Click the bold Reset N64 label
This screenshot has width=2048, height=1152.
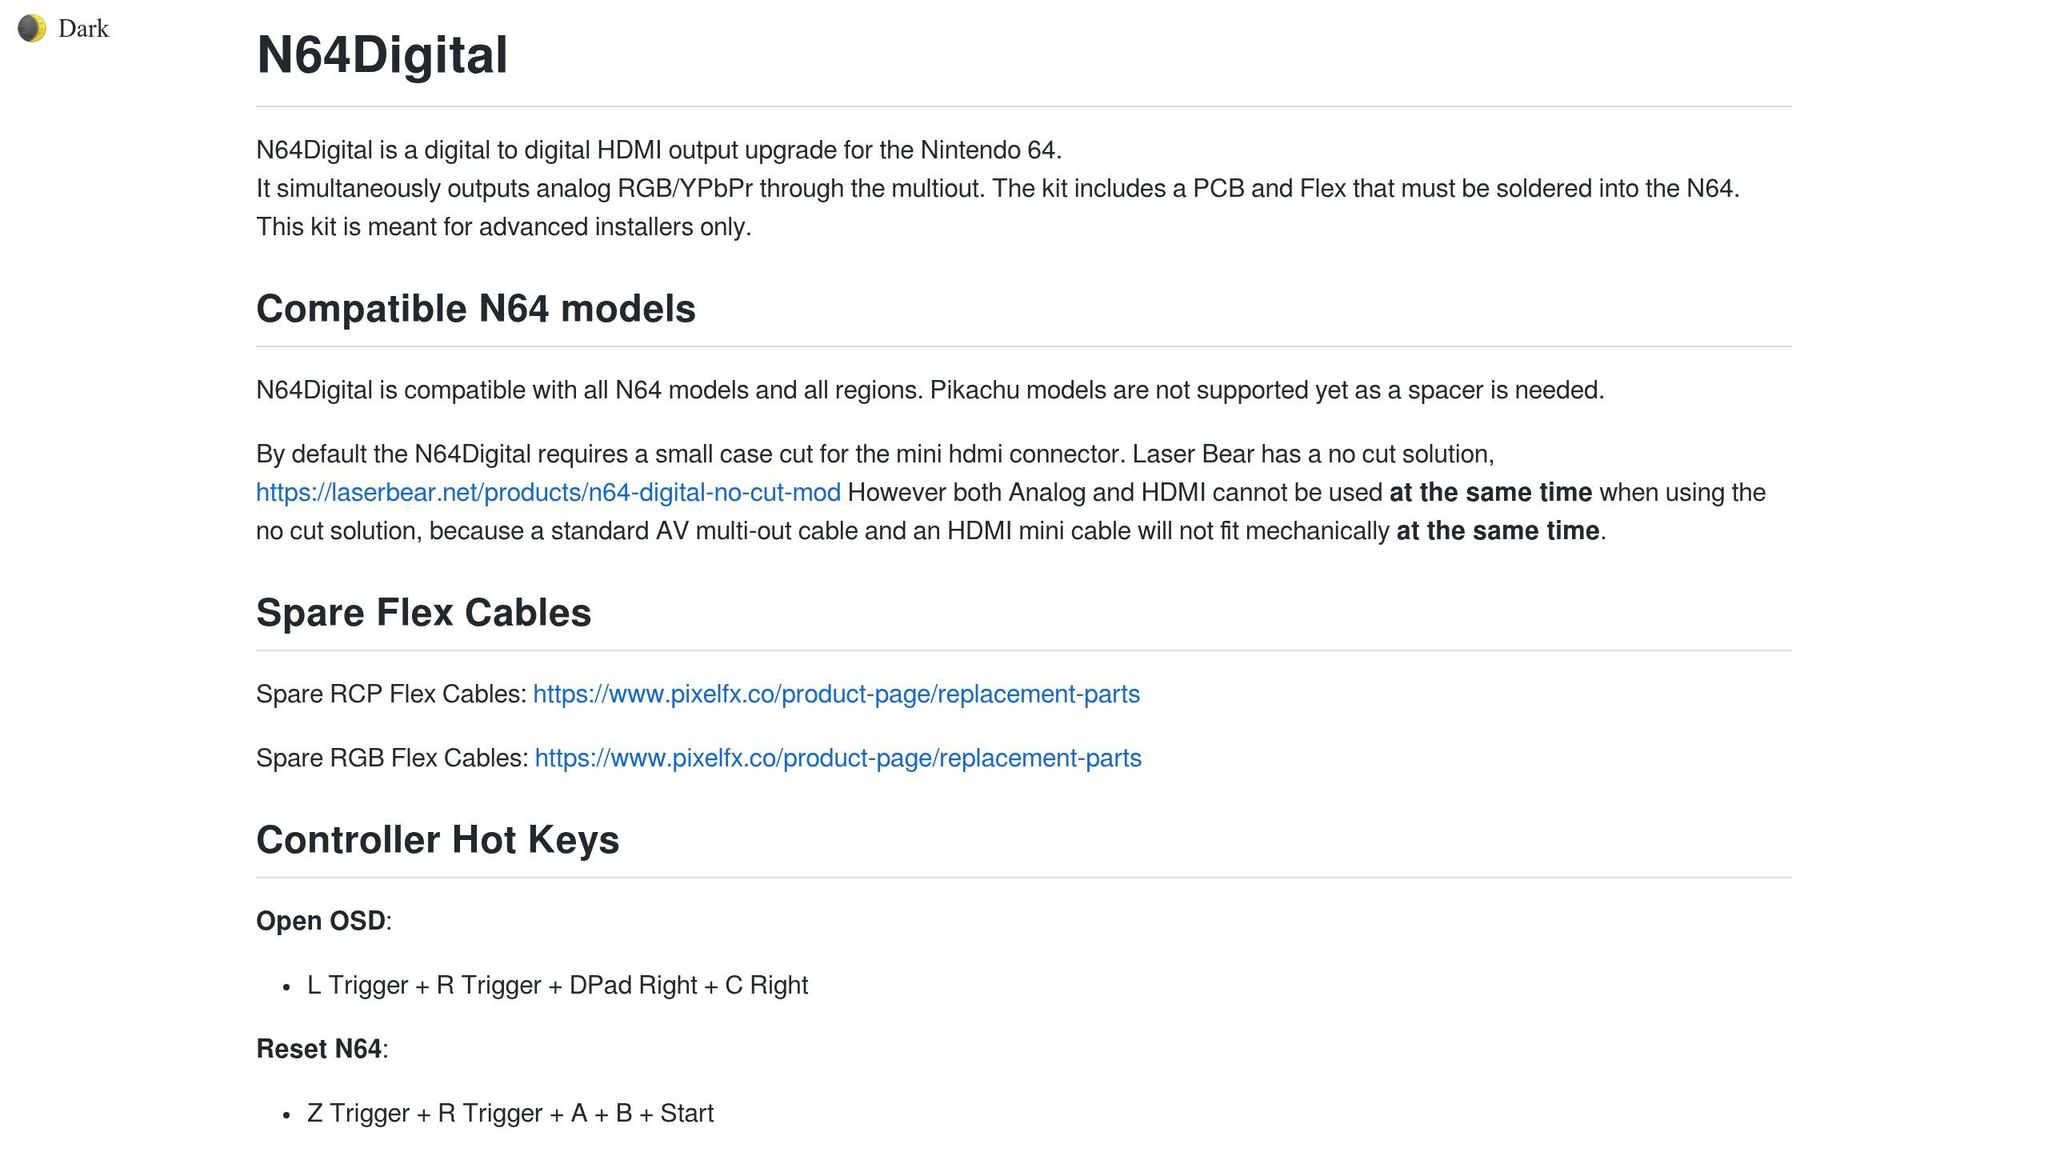[x=318, y=1049]
